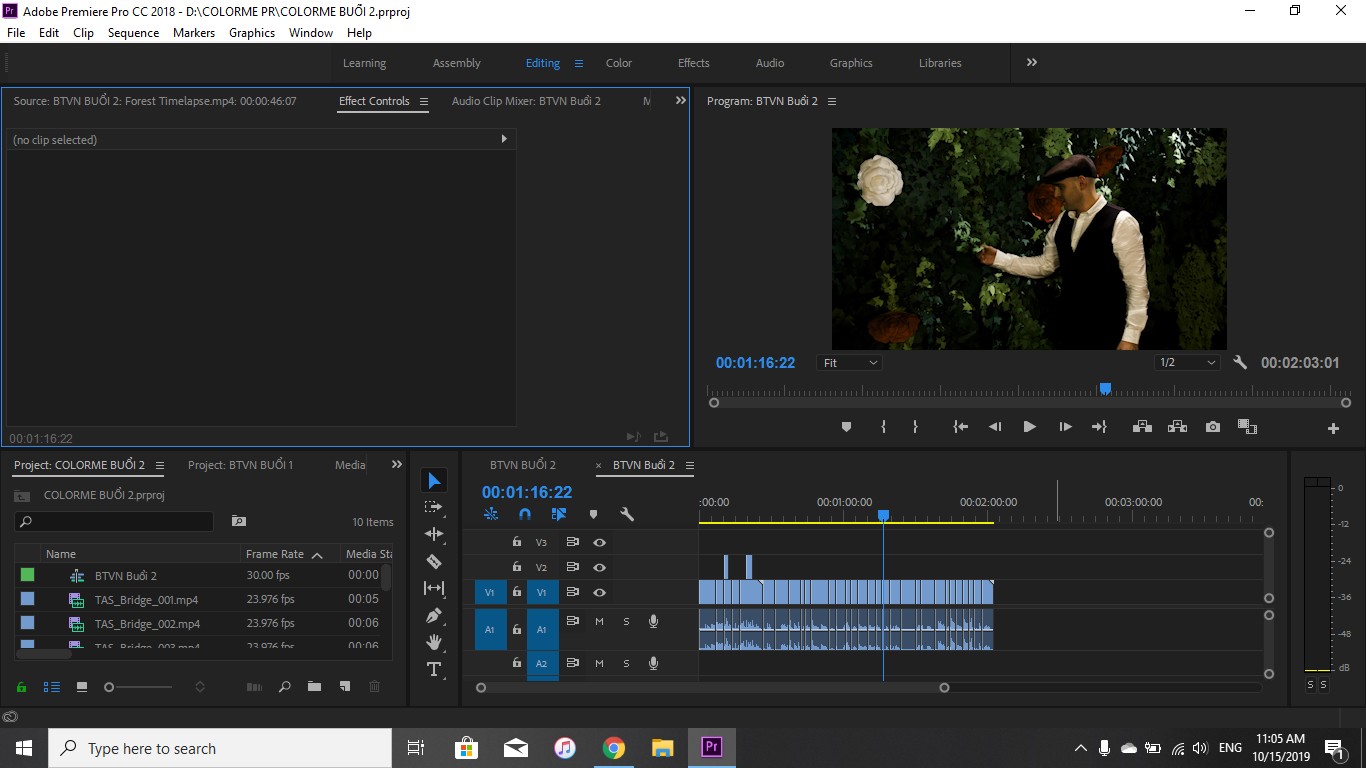
Task: Switch to Audio Clip Mixer tab
Action: [x=526, y=101]
